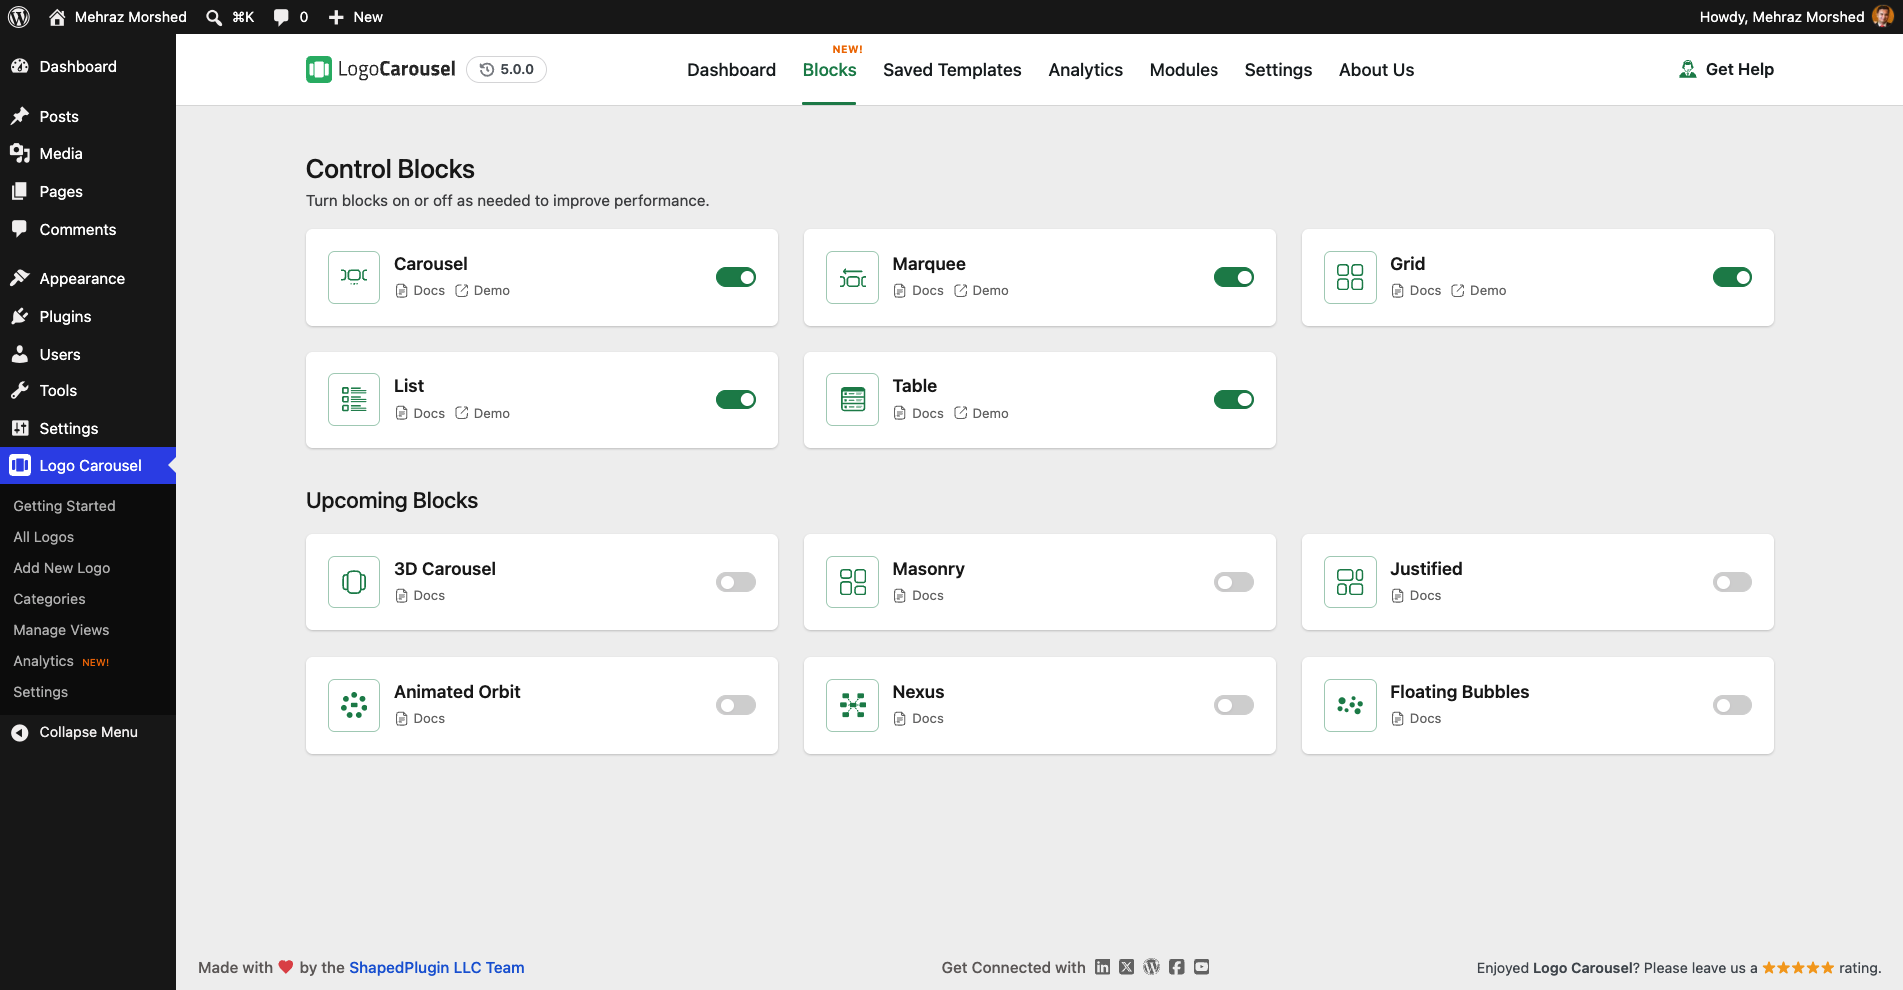The height and width of the screenshot is (990, 1903).
Task: Turn off the Grid block toggle
Action: click(1732, 277)
